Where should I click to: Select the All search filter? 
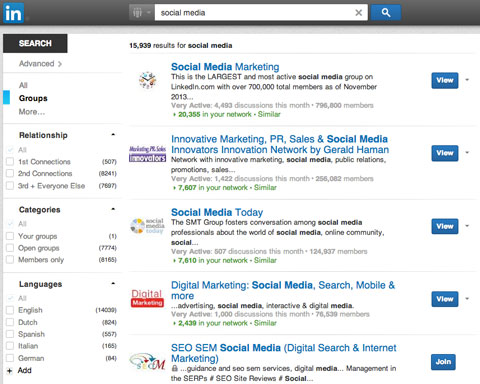pos(23,85)
